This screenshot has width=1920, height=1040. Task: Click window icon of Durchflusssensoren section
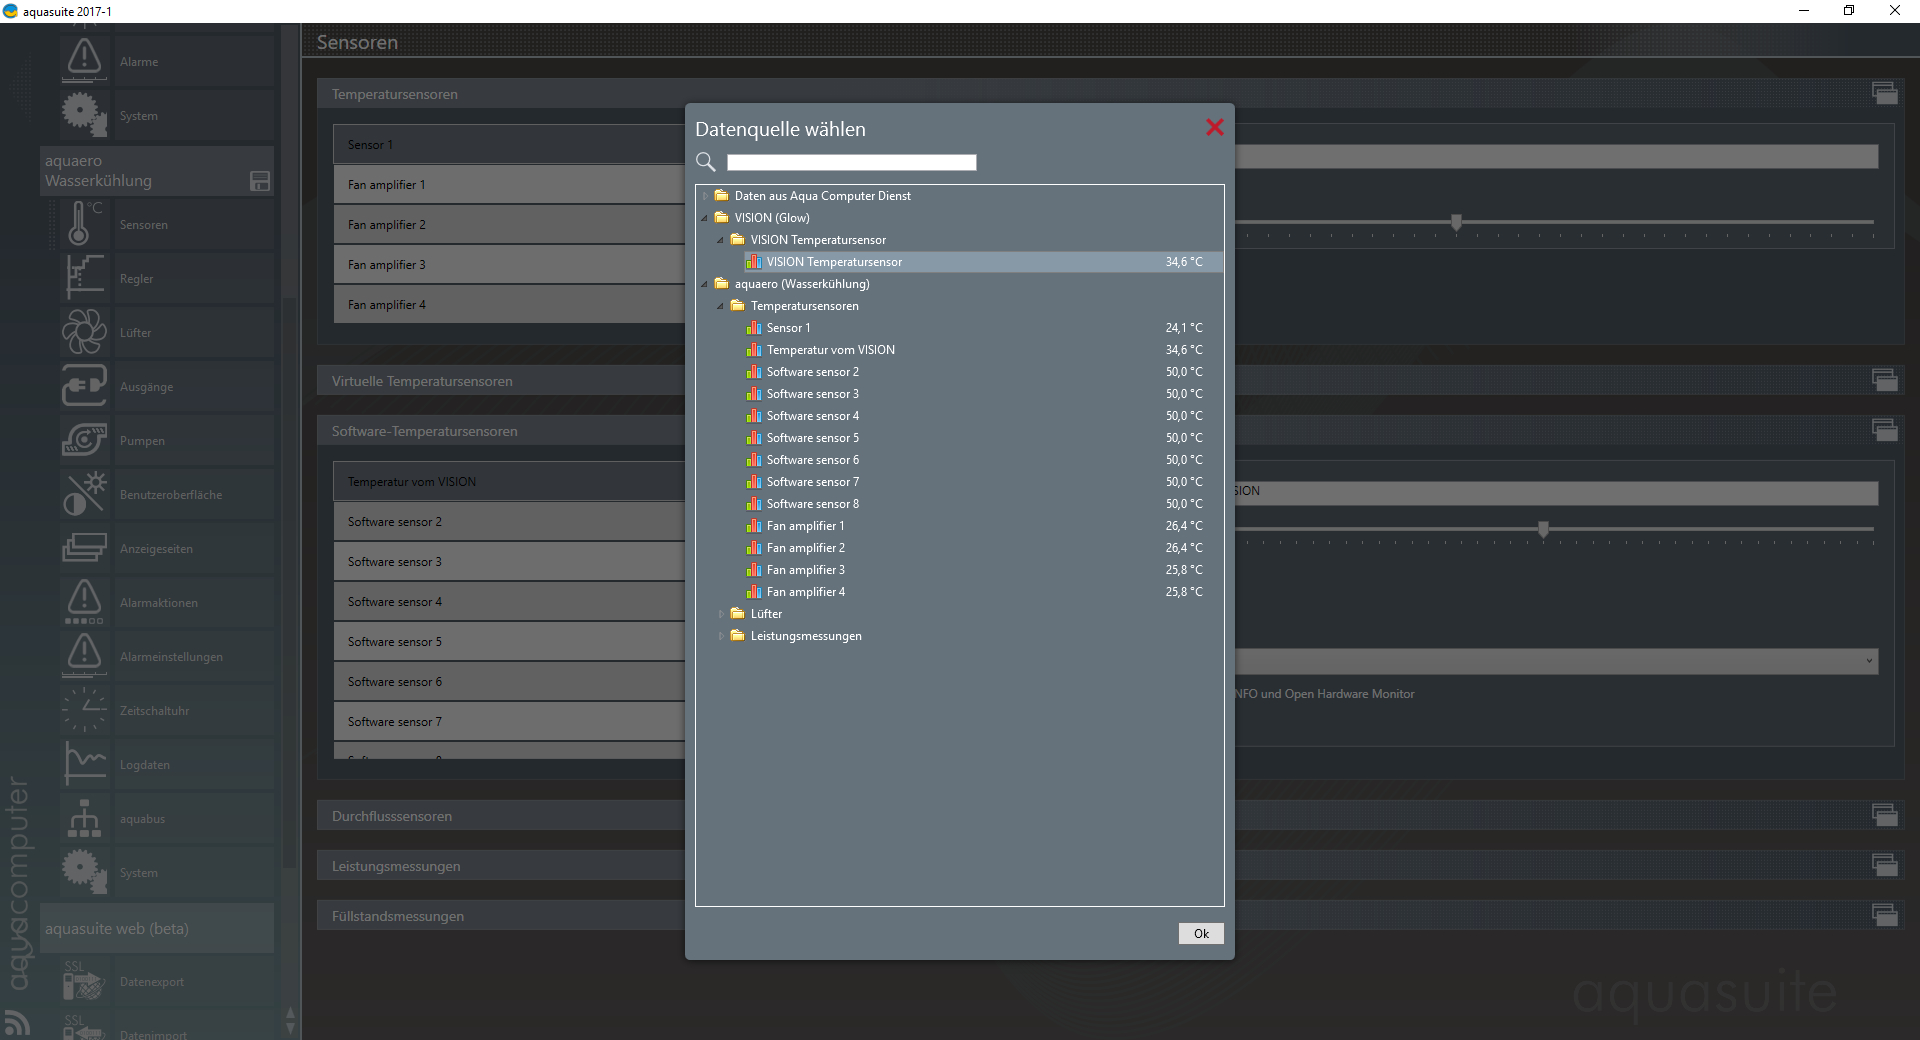[x=1885, y=815]
